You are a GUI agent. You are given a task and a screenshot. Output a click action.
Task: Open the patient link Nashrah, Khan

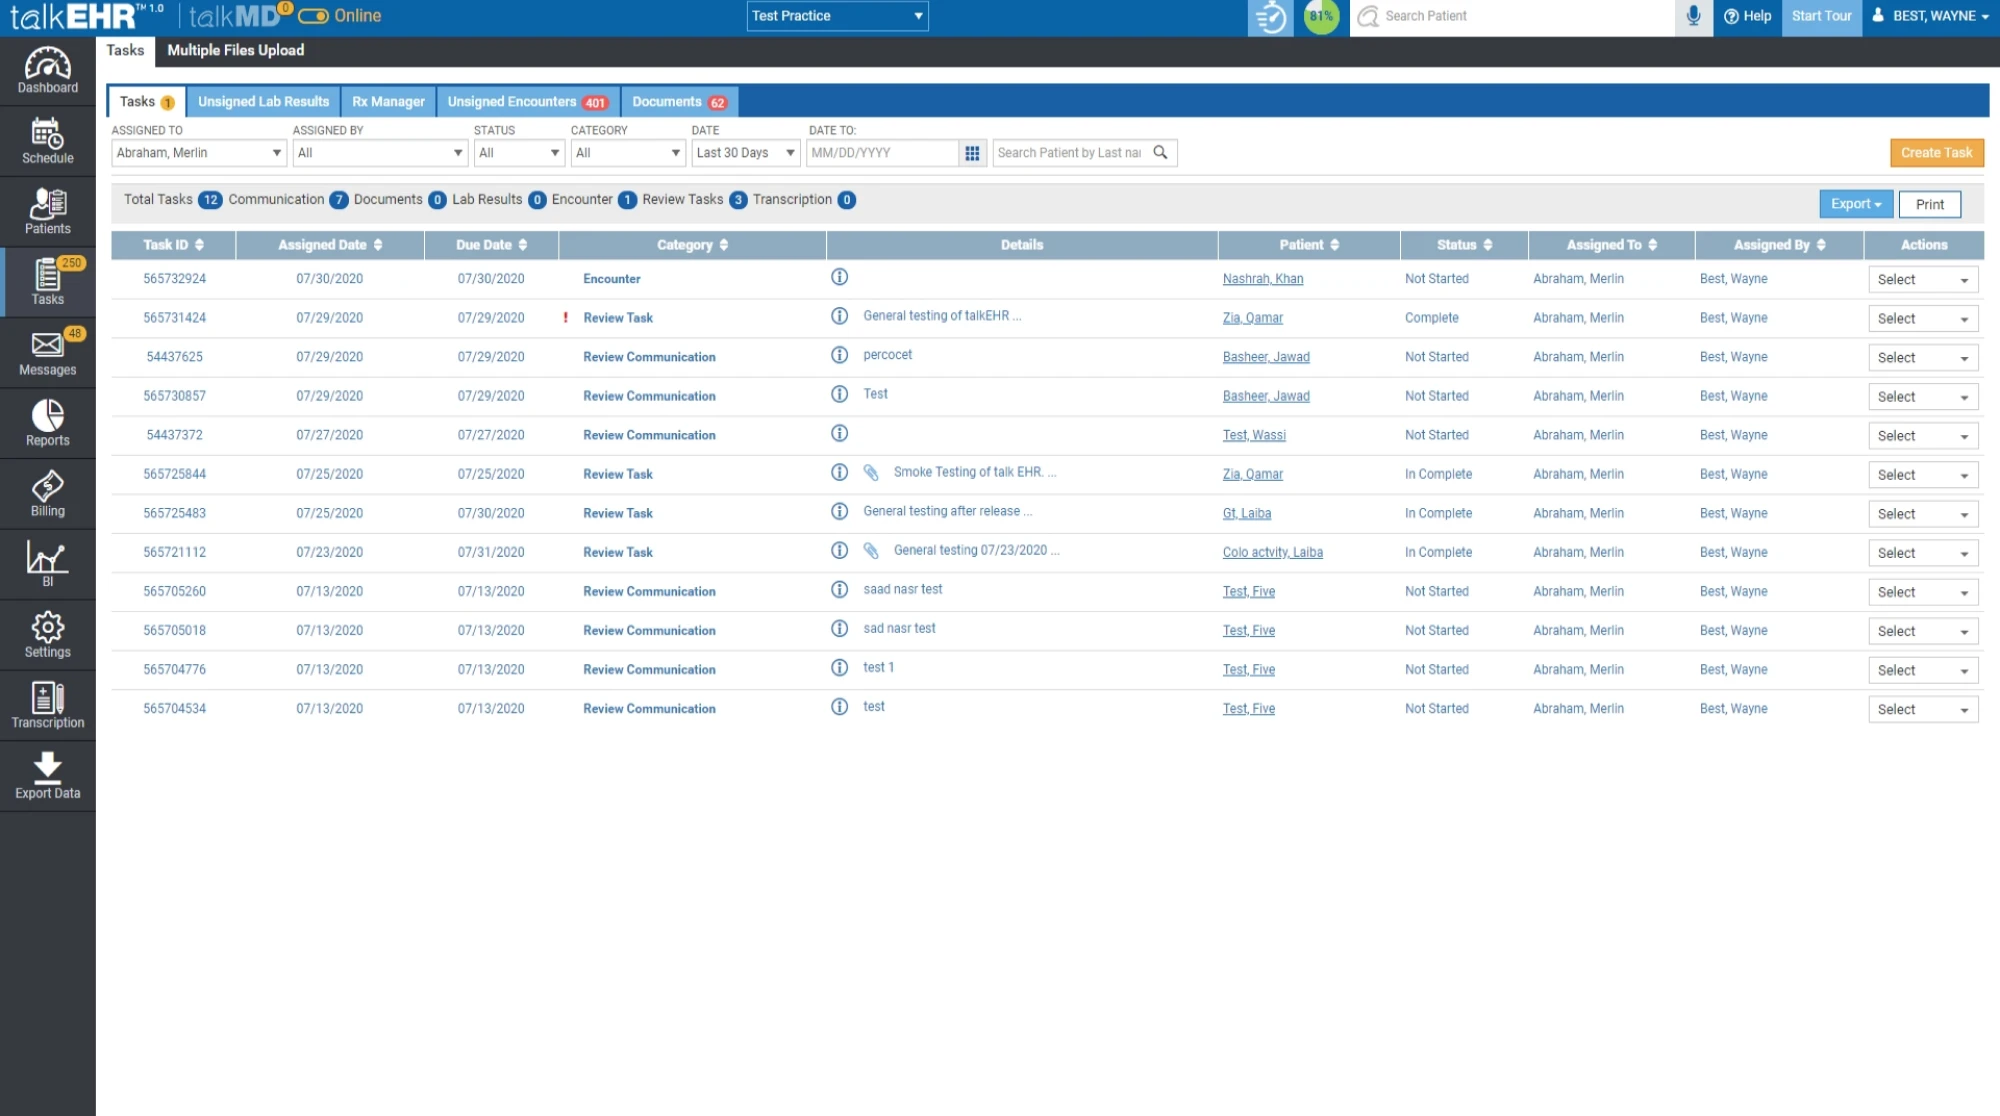click(x=1262, y=279)
